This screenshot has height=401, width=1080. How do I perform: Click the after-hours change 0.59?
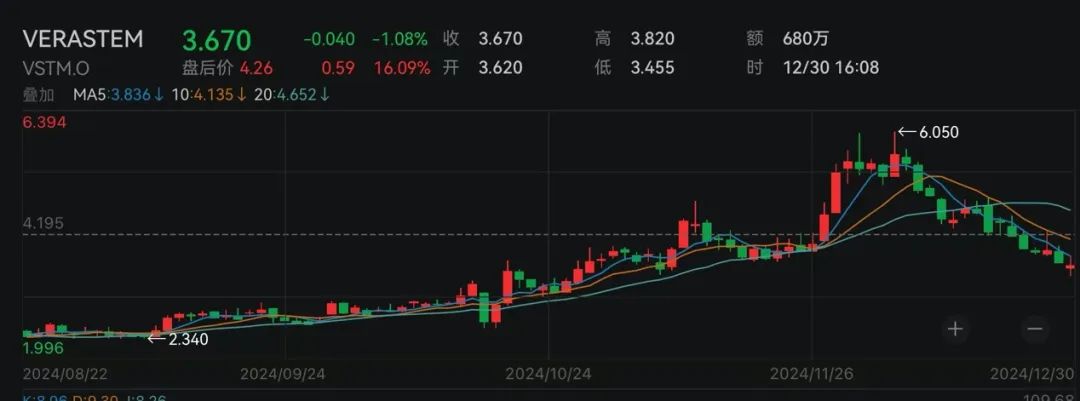click(339, 68)
